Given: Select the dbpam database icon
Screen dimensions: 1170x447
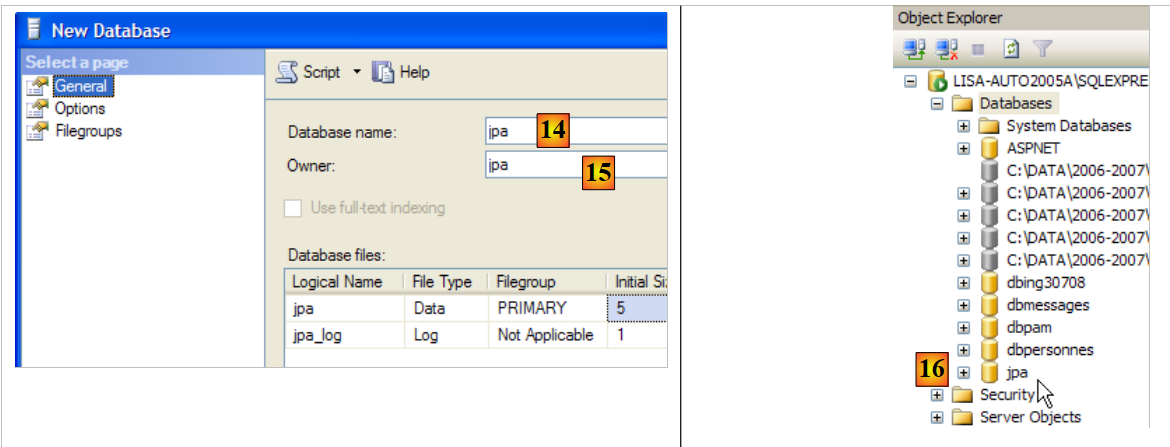Looking at the screenshot, I should coord(990,328).
